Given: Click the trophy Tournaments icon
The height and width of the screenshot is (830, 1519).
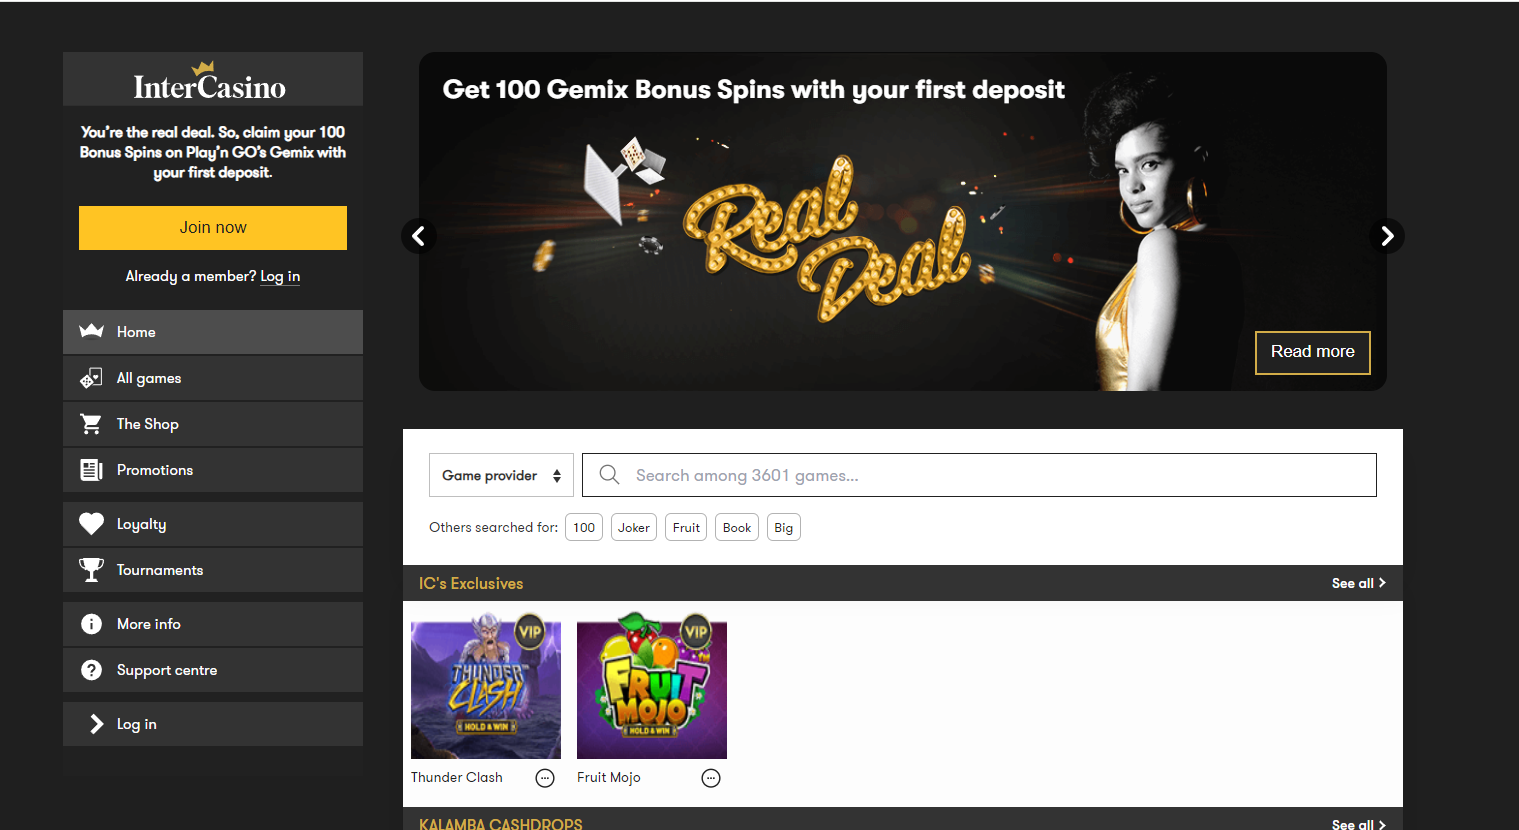Looking at the screenshot, I should coord(91,570).
